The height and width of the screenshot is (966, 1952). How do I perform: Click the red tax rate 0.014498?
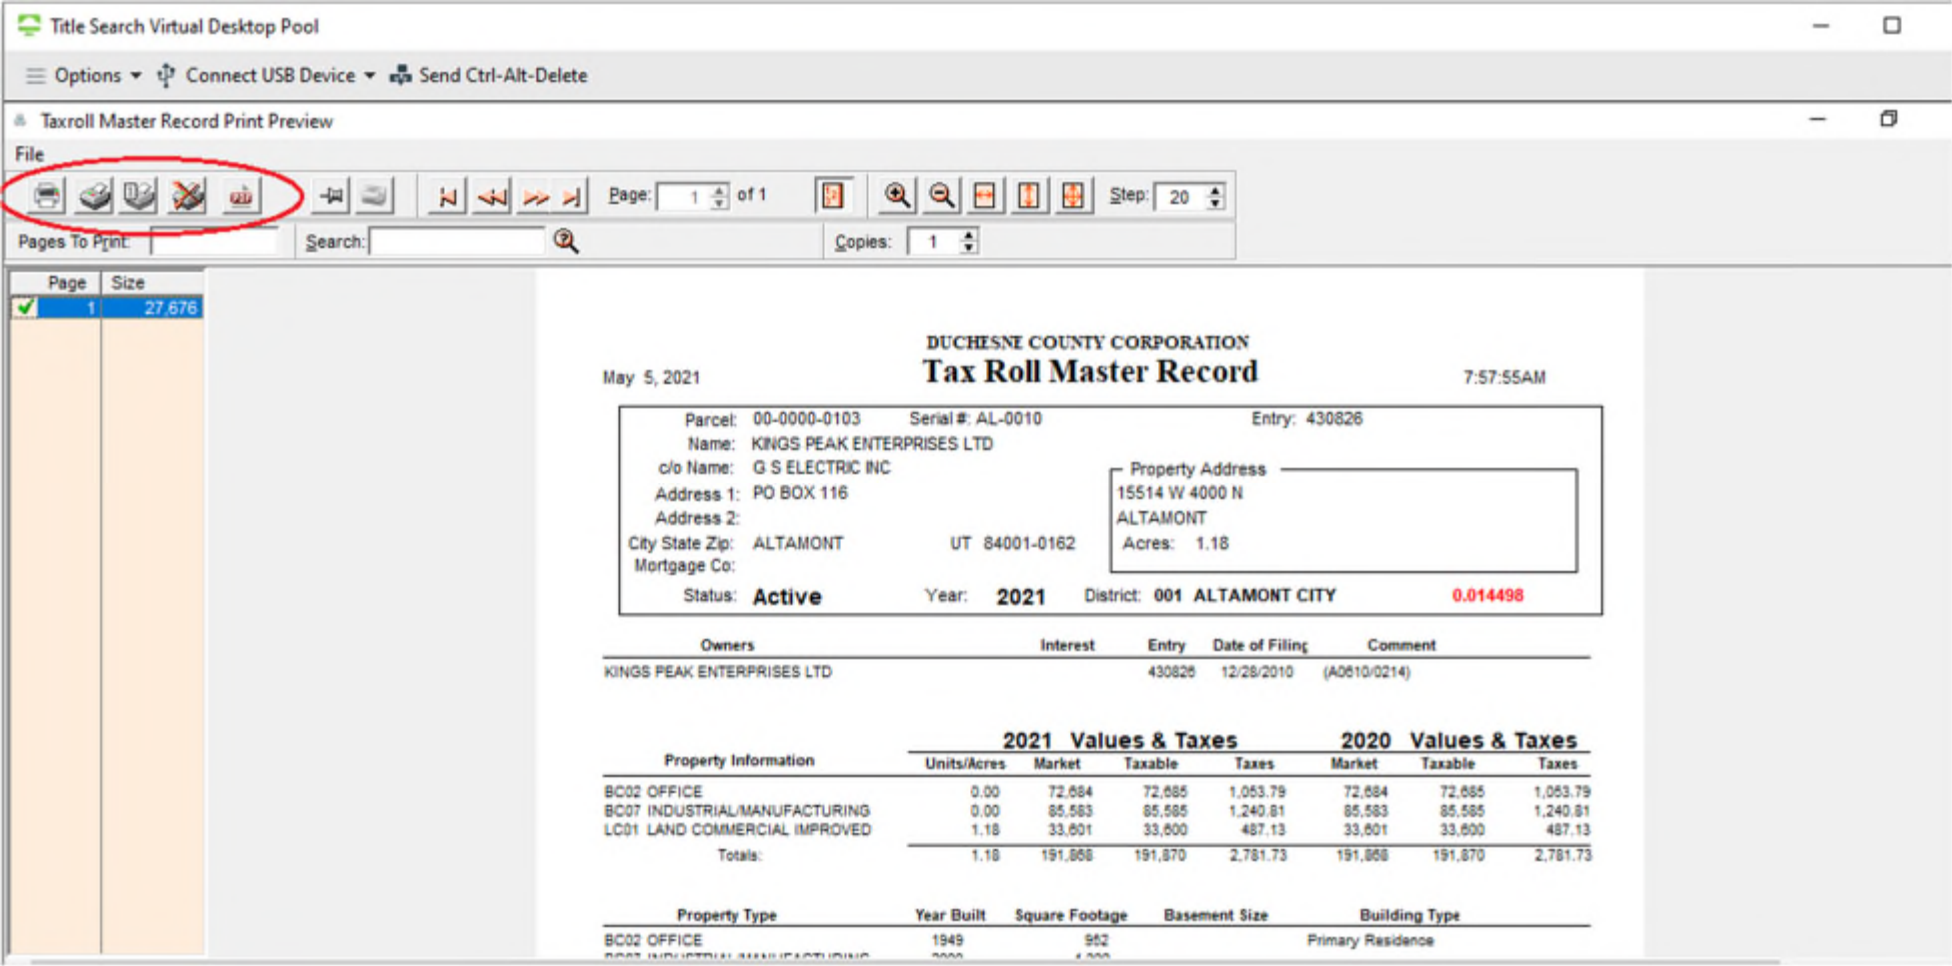(x=1487, y=595)
